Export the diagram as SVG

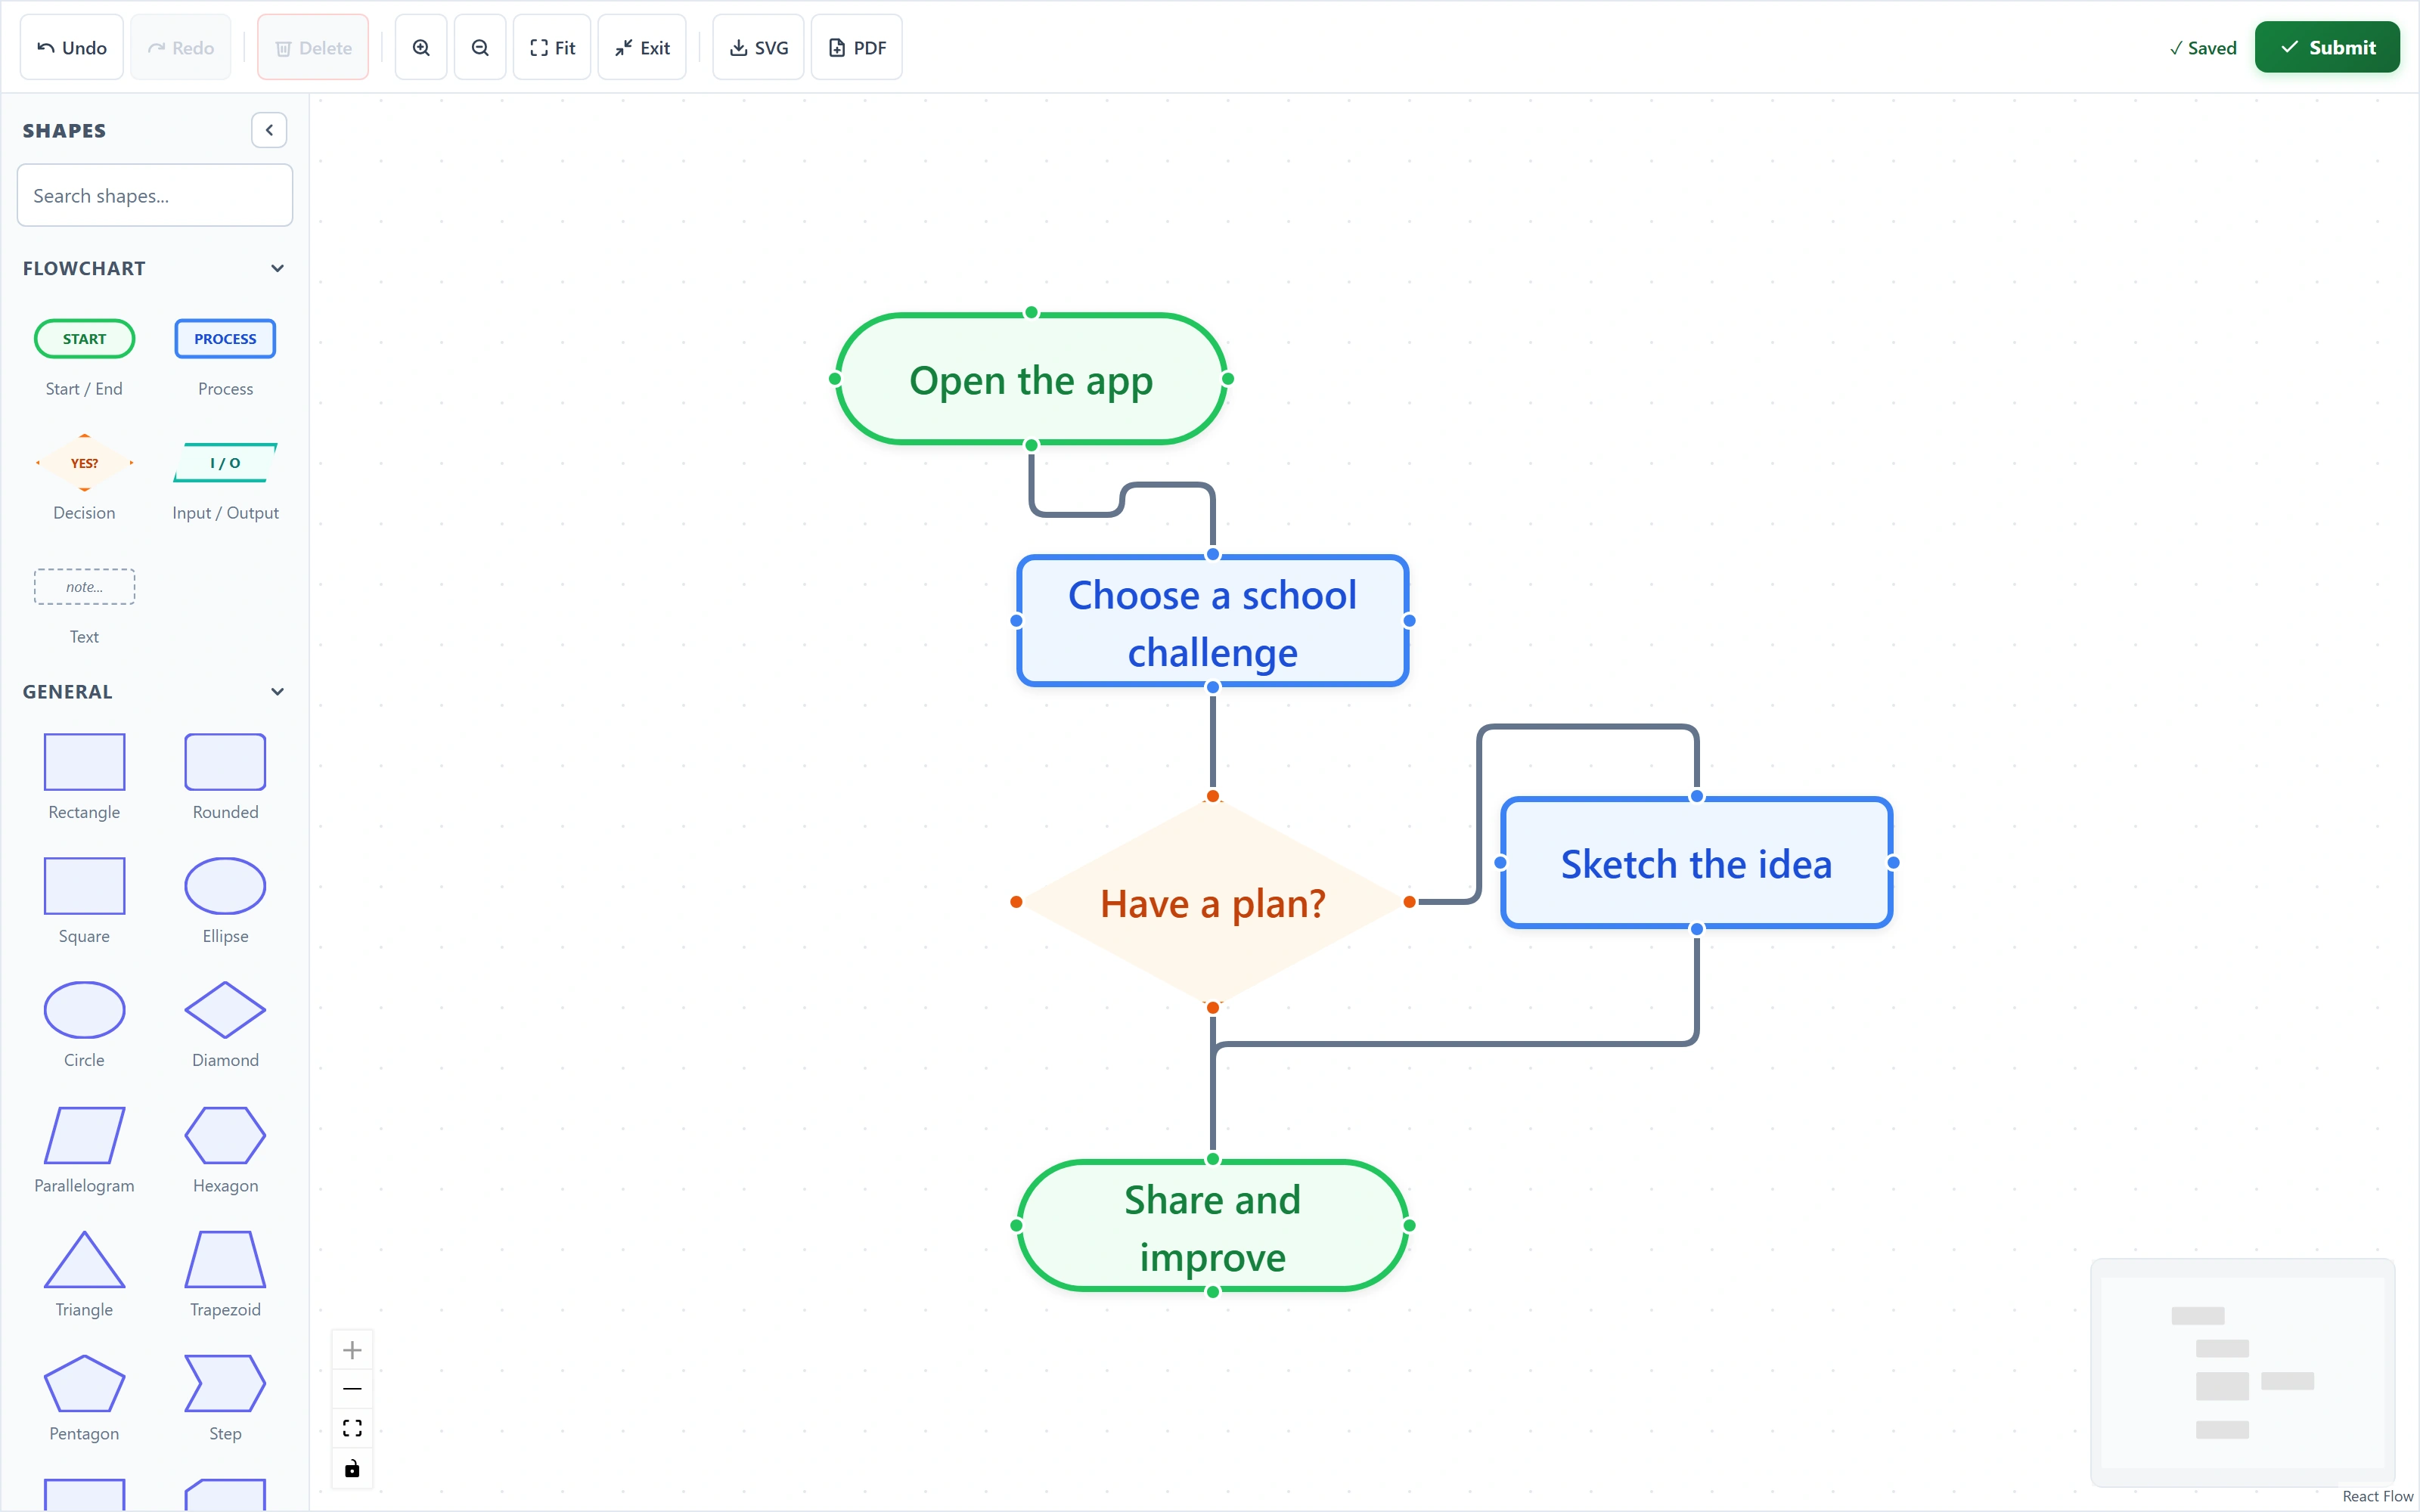[x=758, y=47]
